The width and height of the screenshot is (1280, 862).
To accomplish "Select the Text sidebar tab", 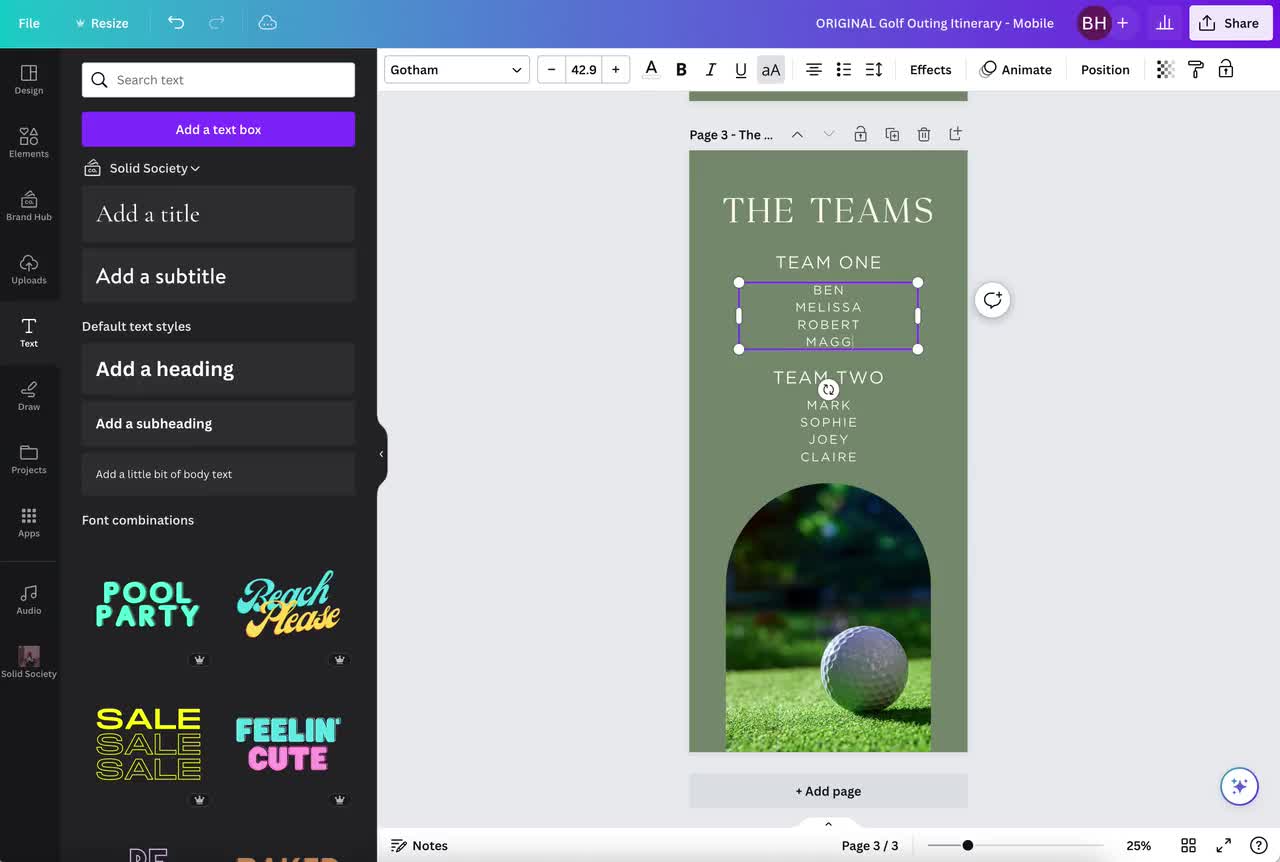I will click(29, 332).
